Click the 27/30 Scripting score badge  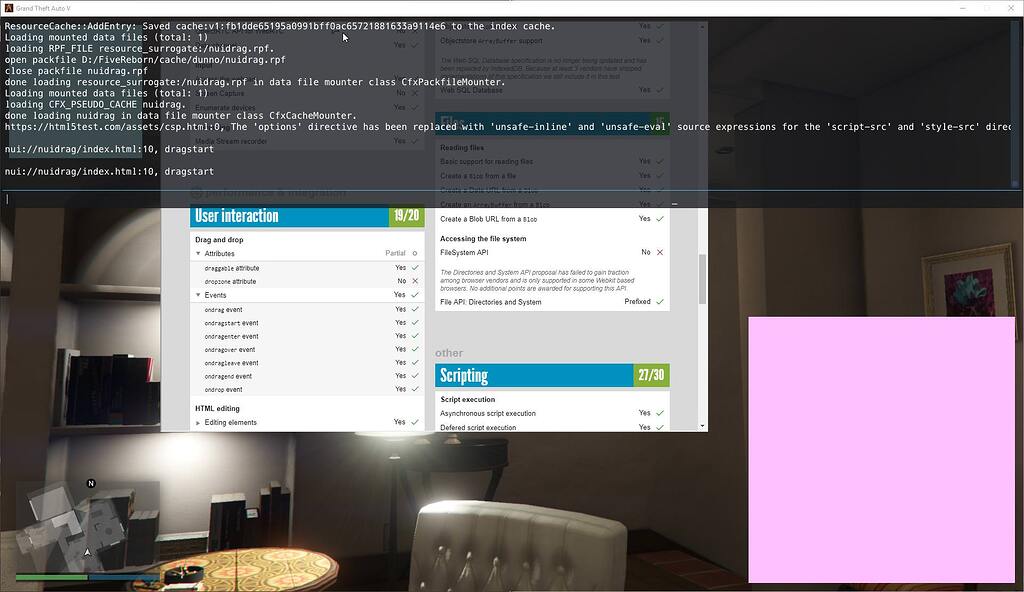(x=651, y=374)
